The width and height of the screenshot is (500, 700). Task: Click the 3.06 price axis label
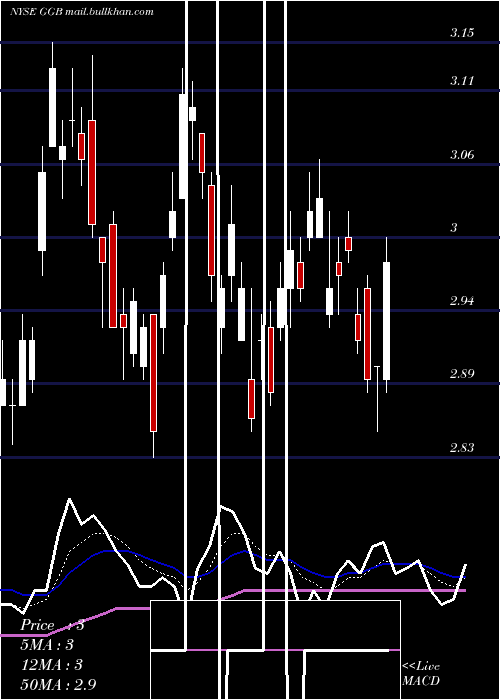462,155
